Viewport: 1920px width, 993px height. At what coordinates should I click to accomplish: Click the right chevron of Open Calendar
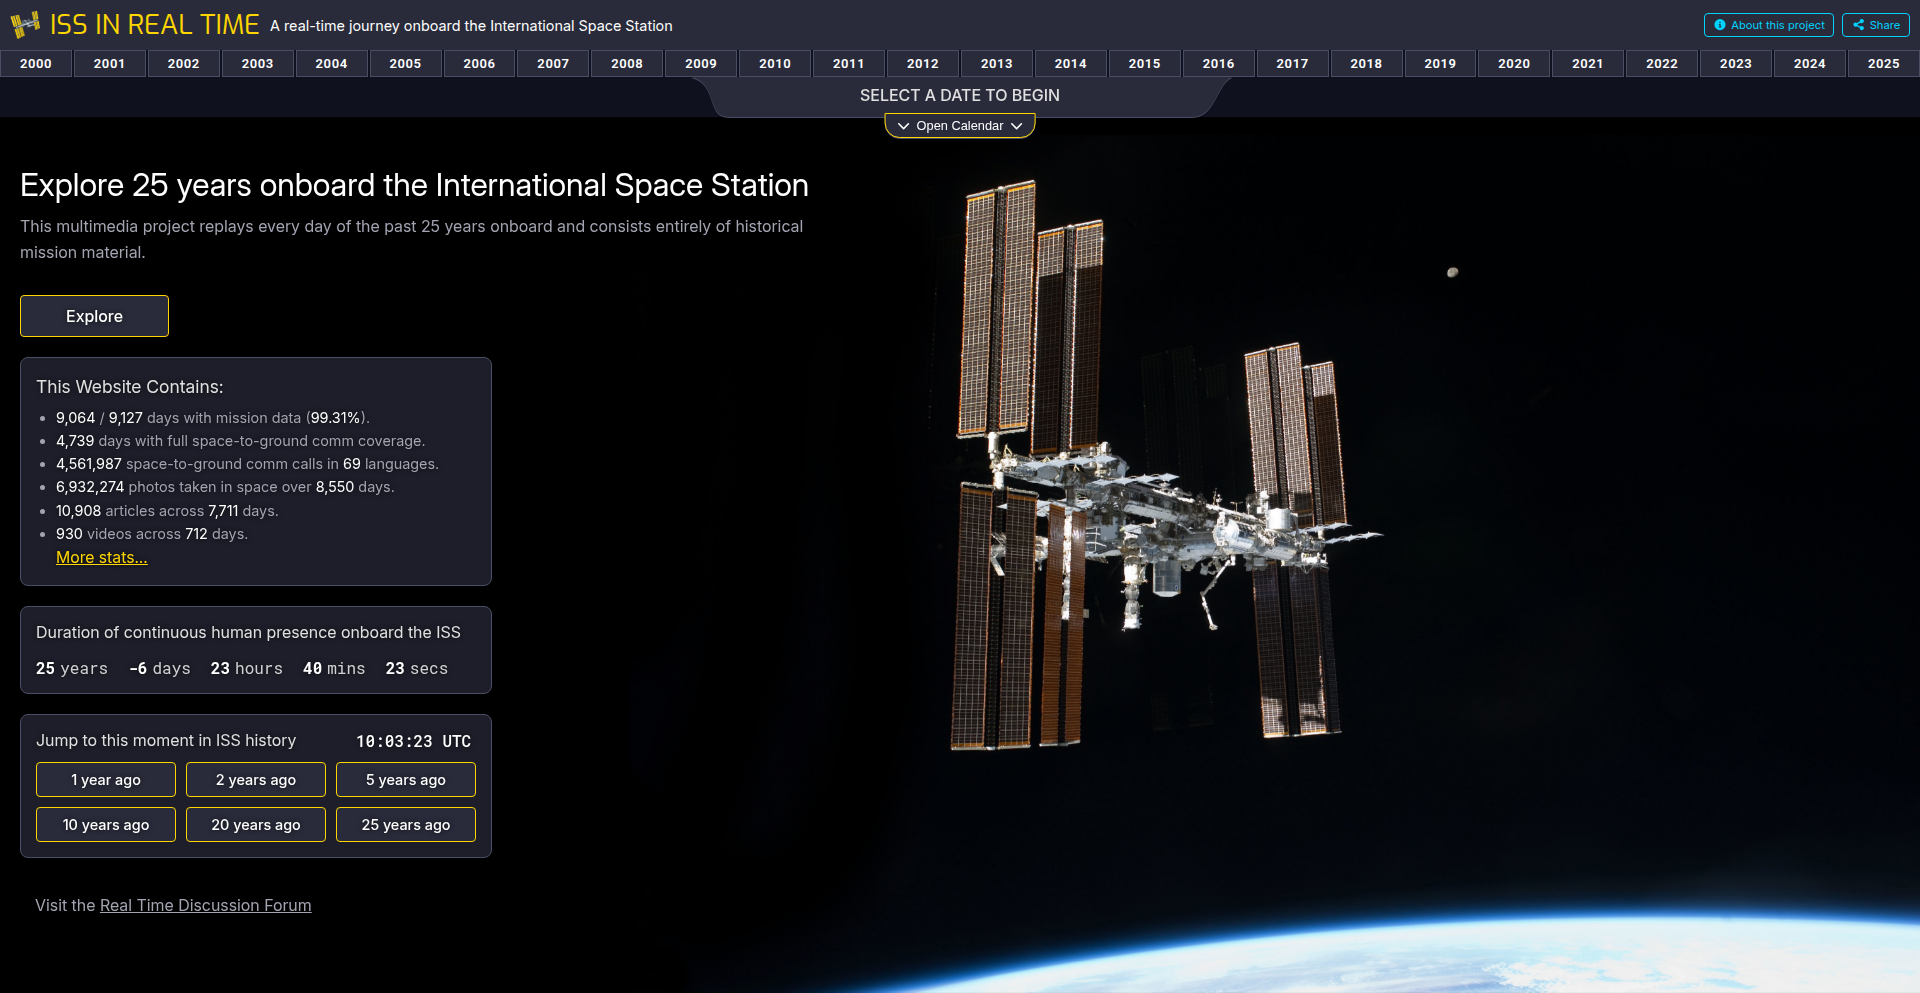tap(1017, 126)
